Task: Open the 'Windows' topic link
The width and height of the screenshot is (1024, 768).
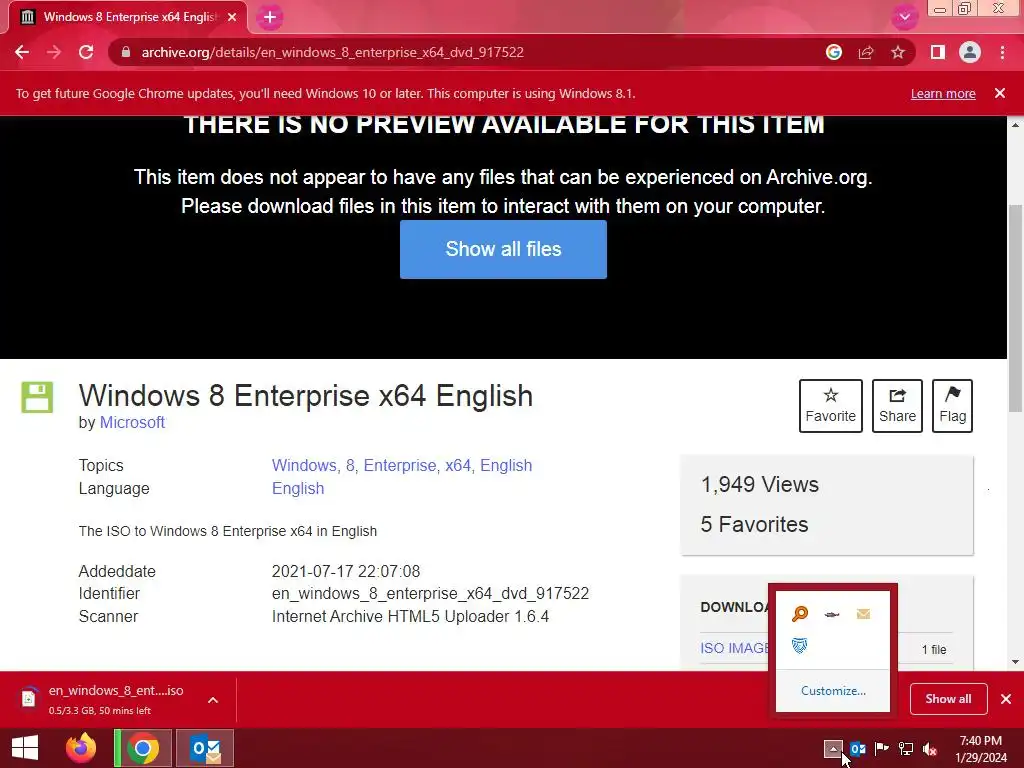Action: [x=304, y=466]
